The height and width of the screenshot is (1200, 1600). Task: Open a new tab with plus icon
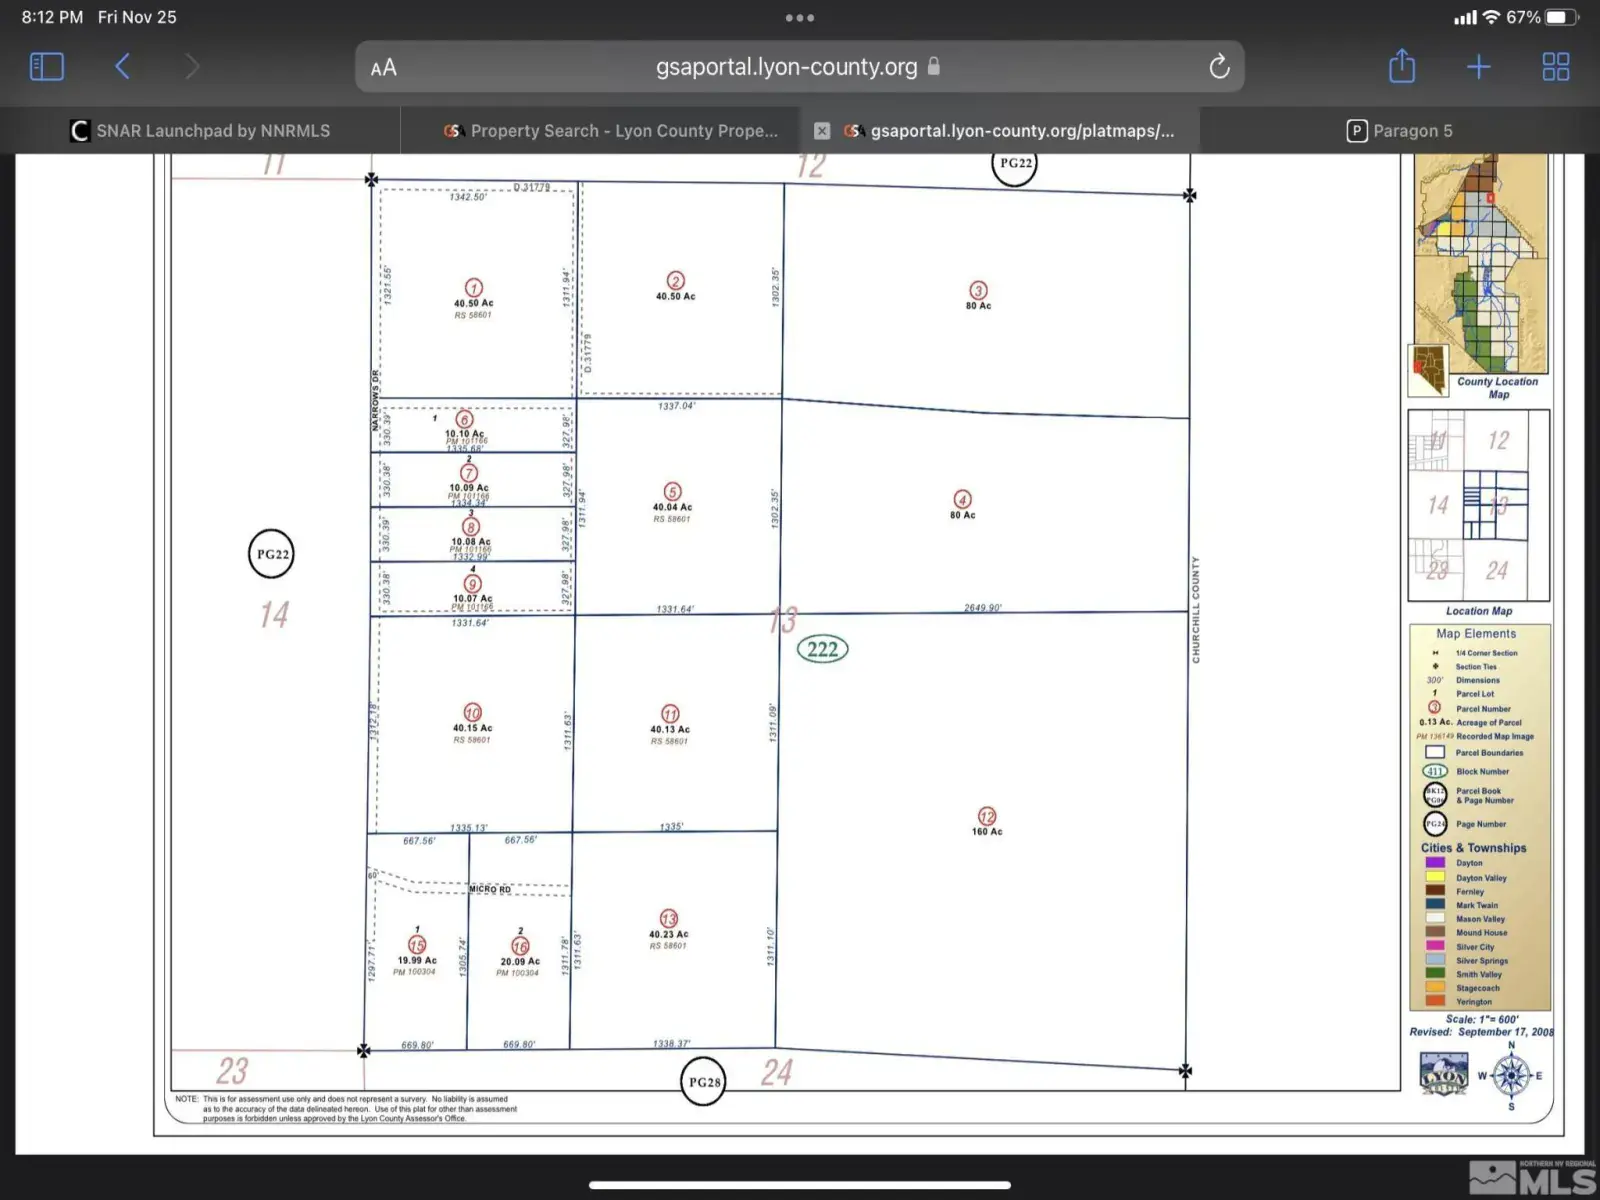(x=1478, y=67)
